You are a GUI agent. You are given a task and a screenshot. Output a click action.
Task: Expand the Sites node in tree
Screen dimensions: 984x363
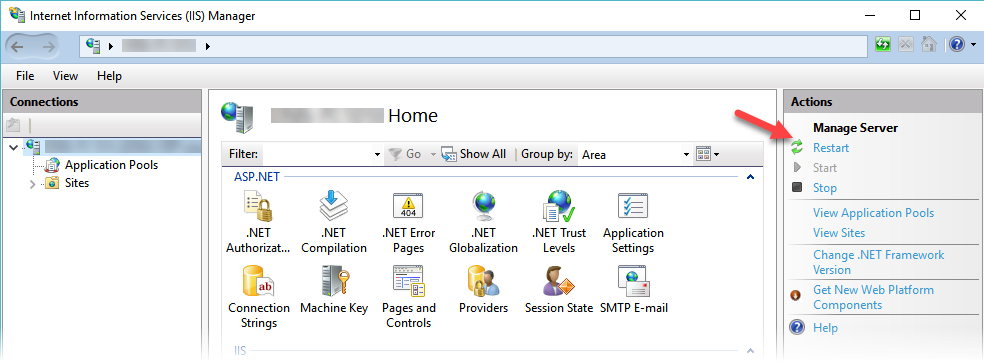coord(33,183)
